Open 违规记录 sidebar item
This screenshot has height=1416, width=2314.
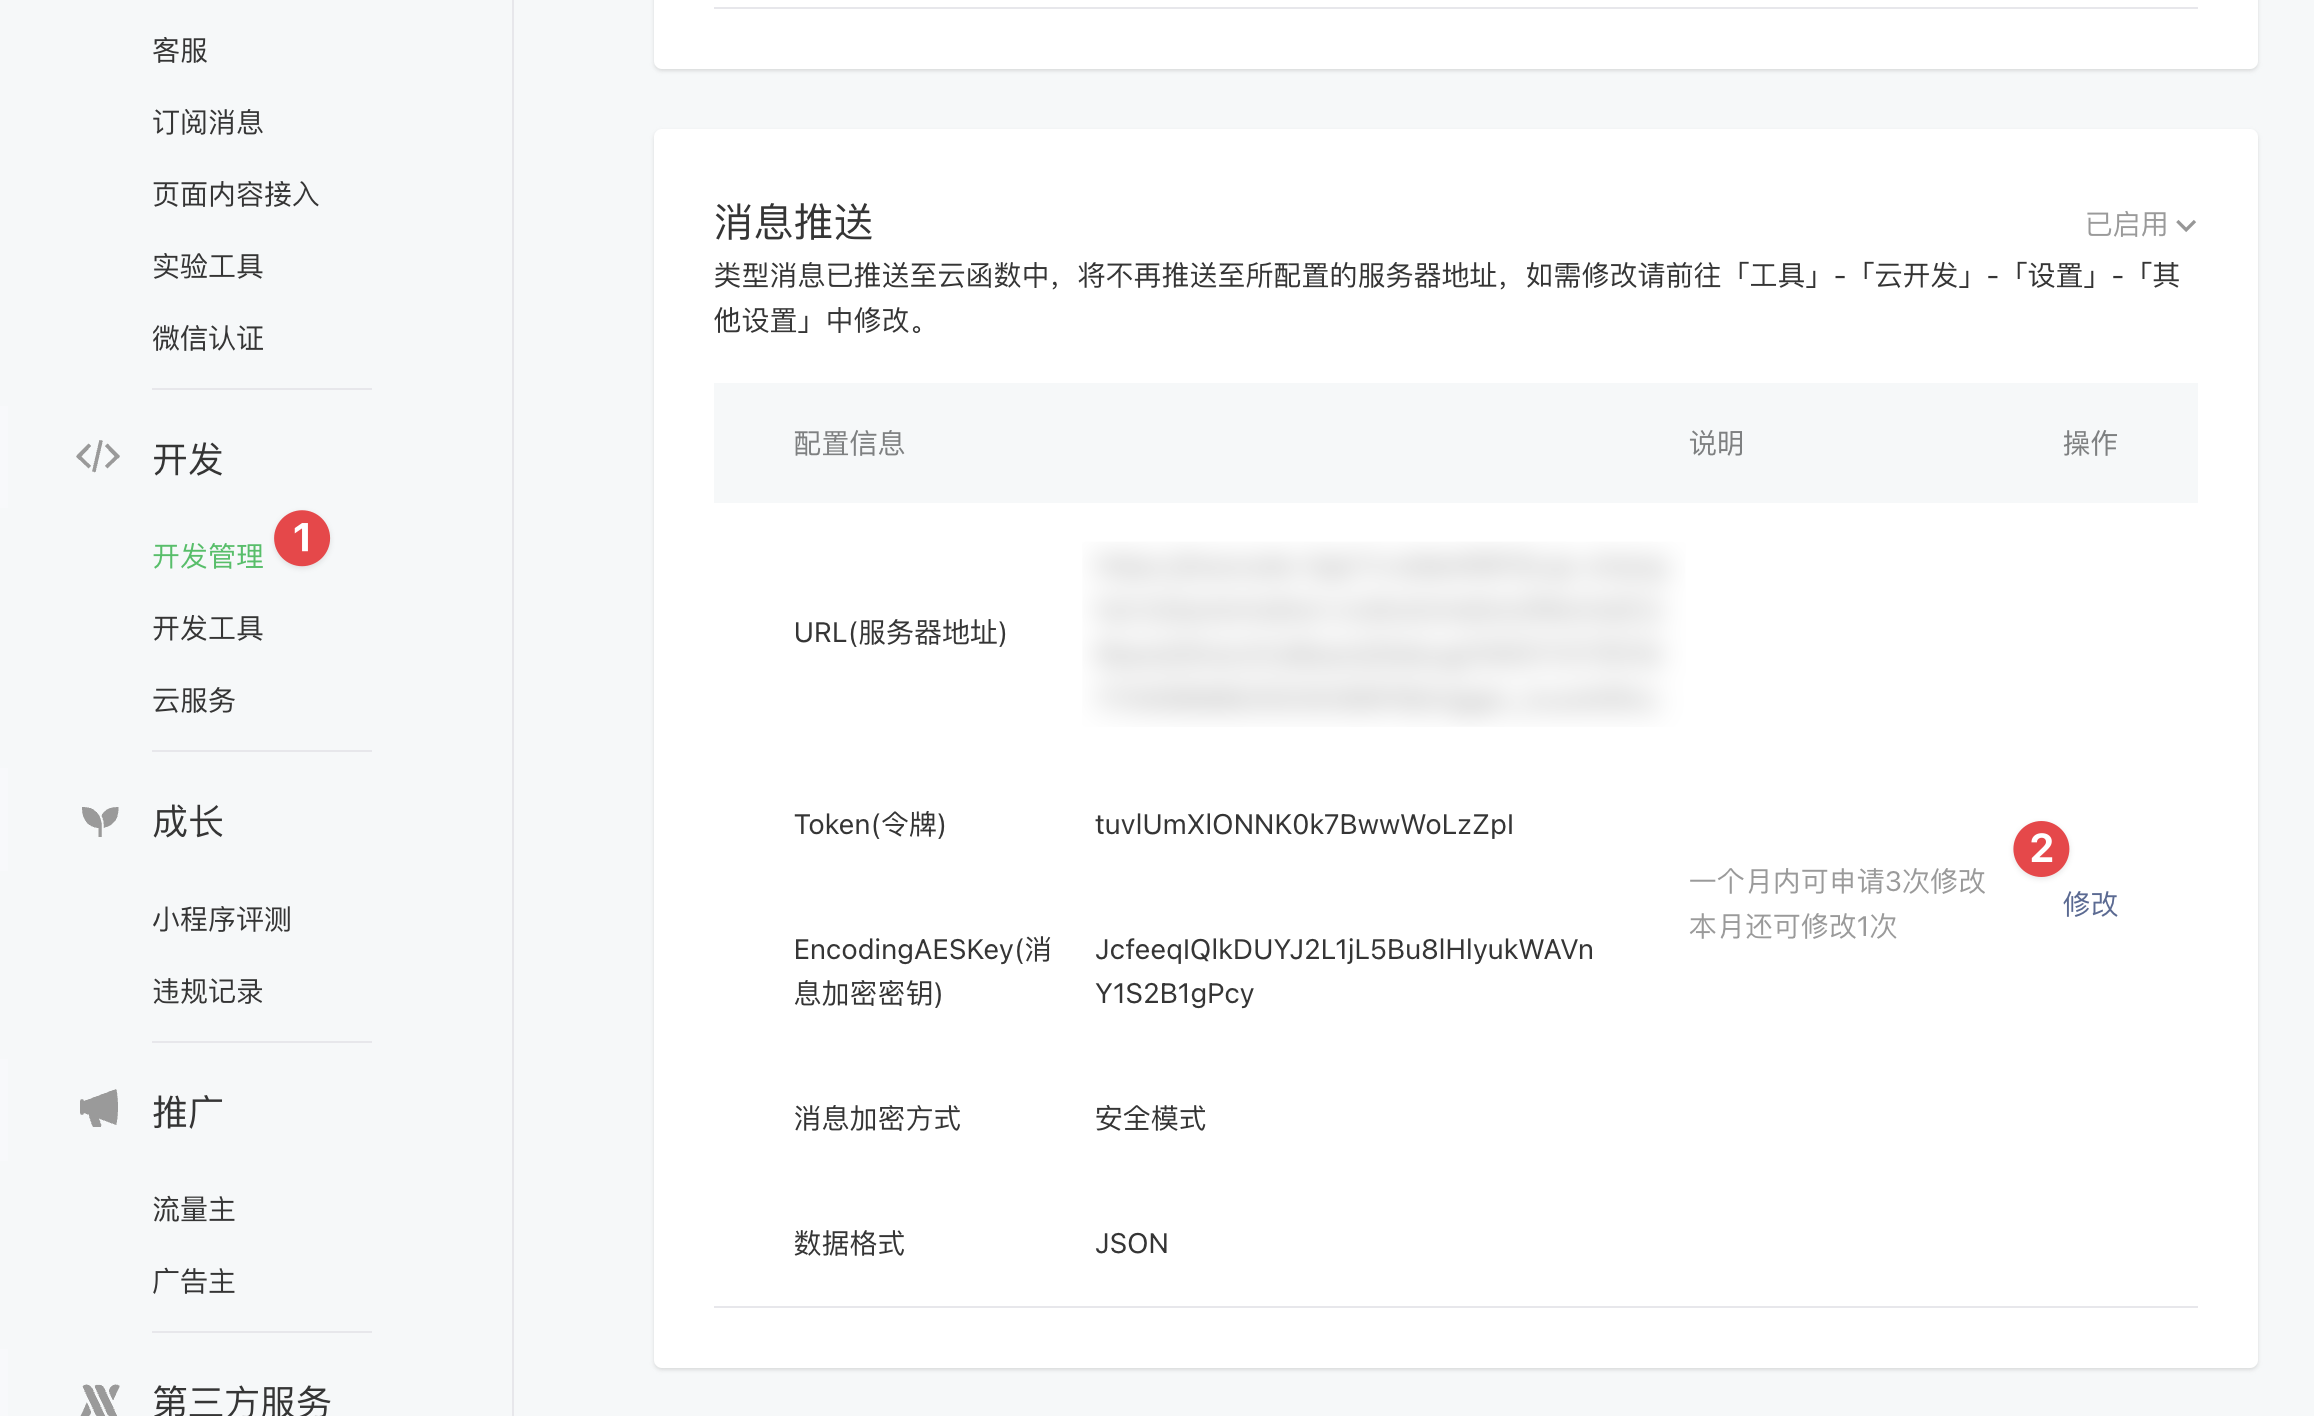(x=208, y=991)
